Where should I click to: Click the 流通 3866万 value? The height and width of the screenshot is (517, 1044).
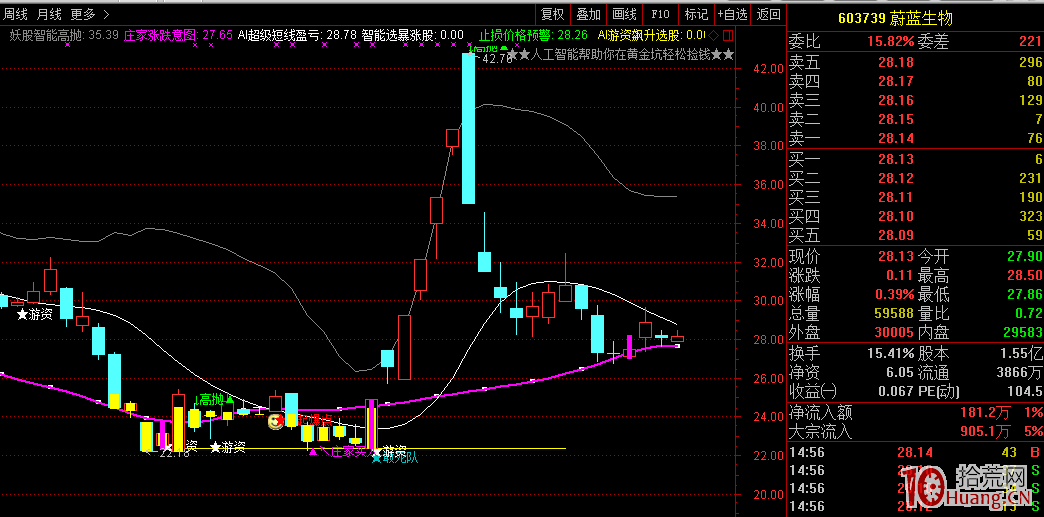pos(1021,373)
